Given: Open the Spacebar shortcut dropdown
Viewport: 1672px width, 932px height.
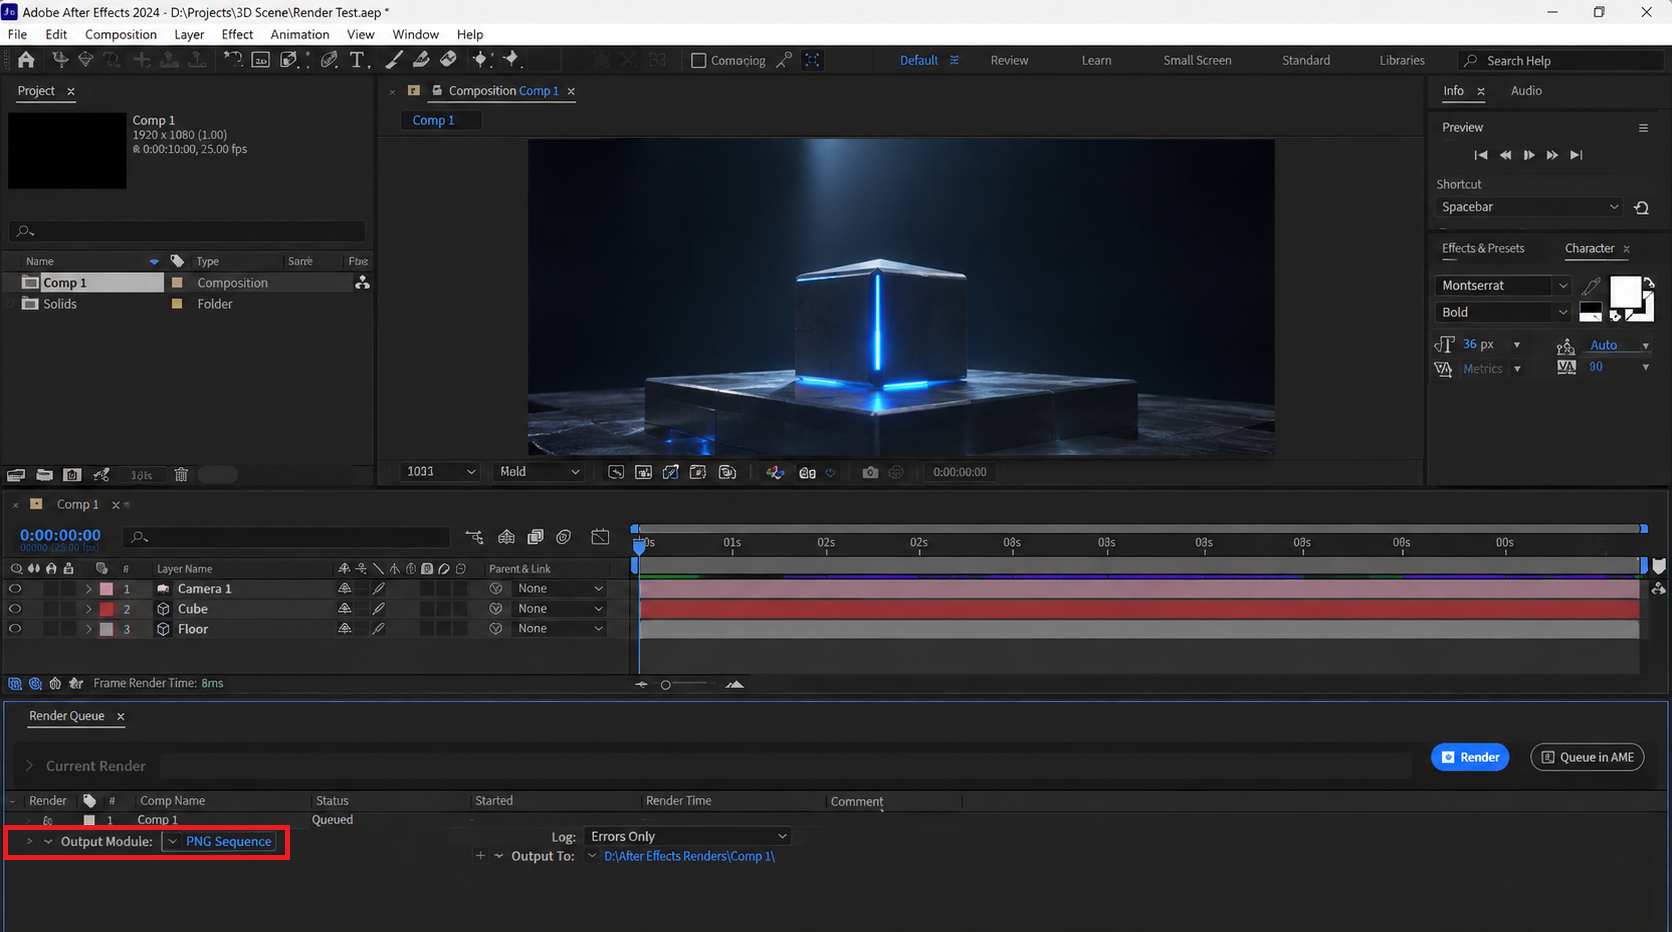Looking at the screenshot, I should (x=1529, y=207).
